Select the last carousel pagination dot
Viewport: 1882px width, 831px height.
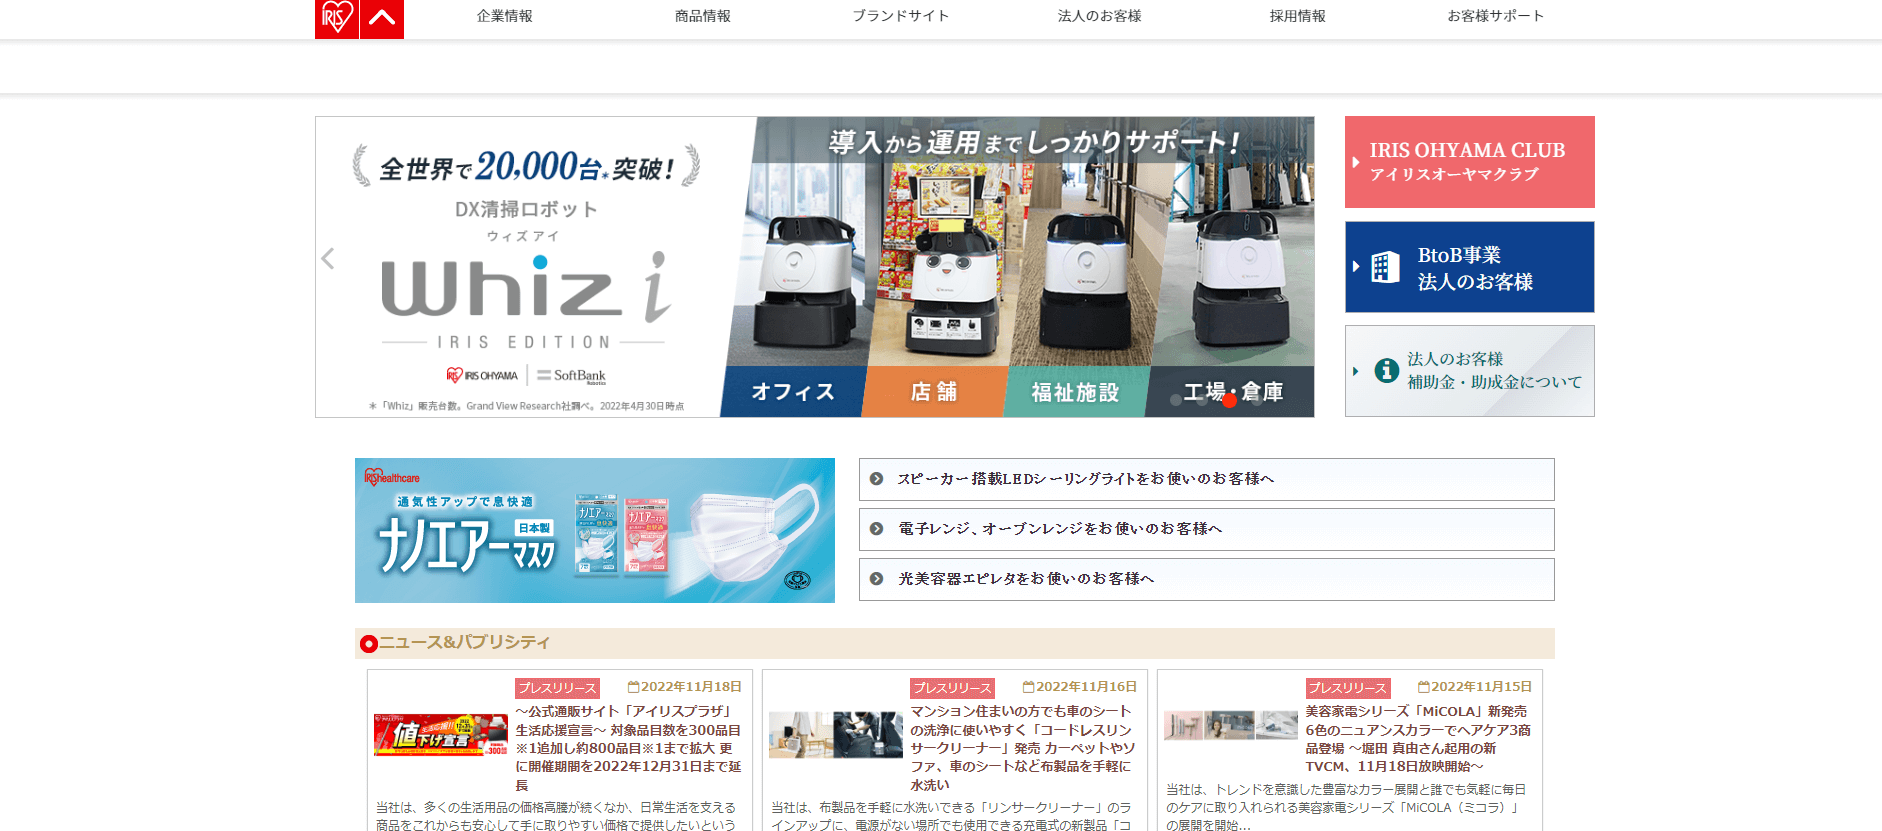point(1256,400)
